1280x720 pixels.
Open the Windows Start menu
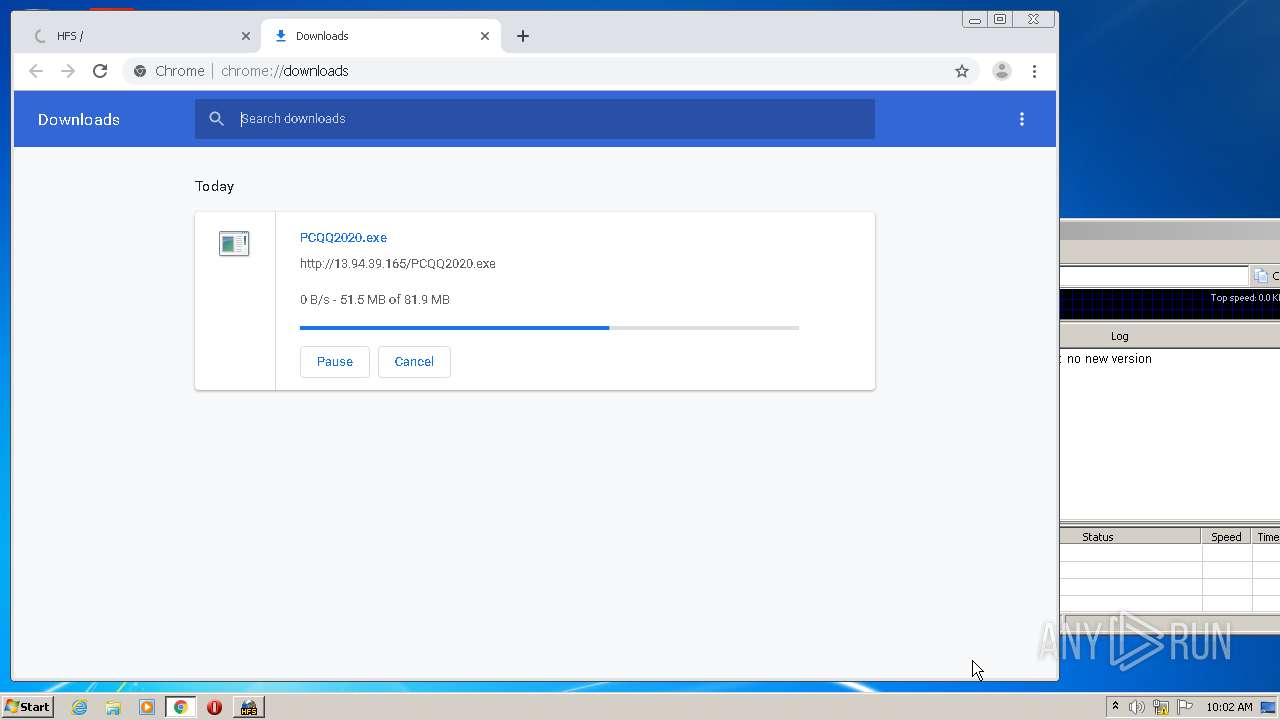click(x=27, y=707)
